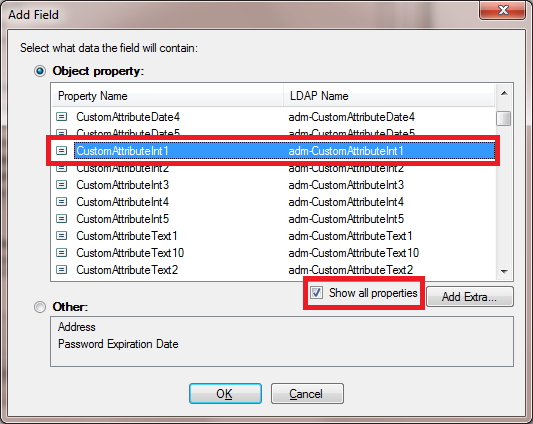The height and width of the screenshot is (424, 533).
Task: Click the icon beside CustomAttributeText1
Action: [62, 236]
